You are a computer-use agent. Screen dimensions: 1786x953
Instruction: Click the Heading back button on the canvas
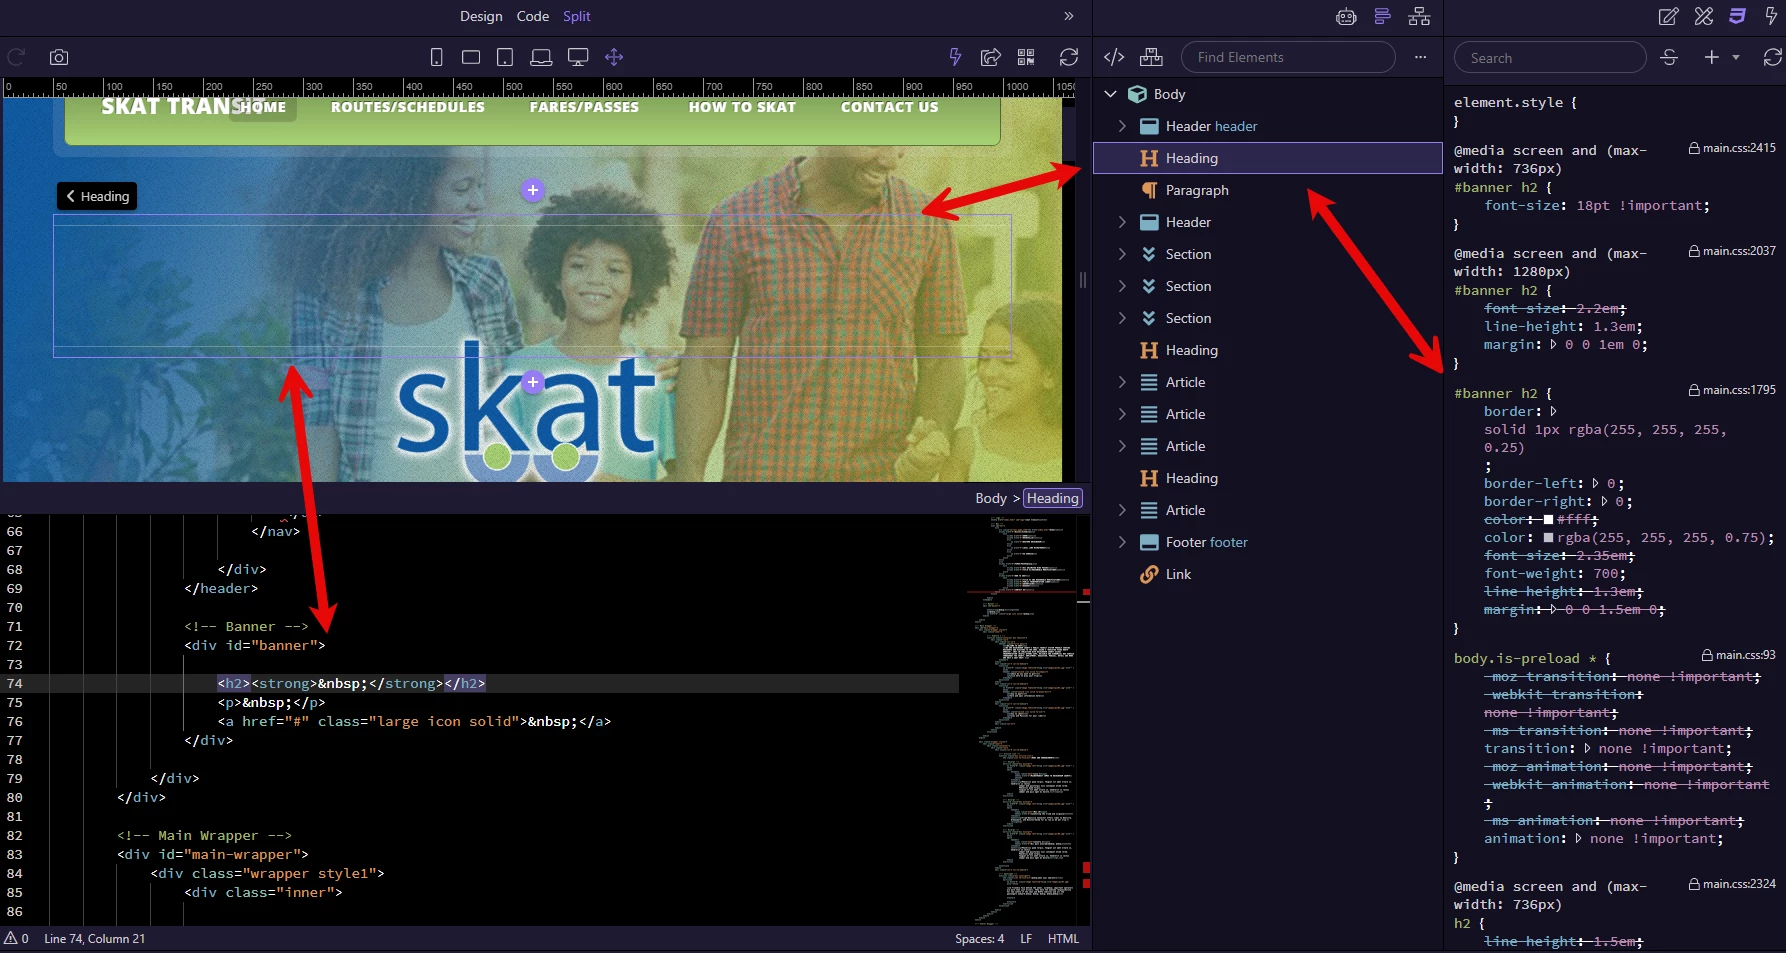pos(97,196)
